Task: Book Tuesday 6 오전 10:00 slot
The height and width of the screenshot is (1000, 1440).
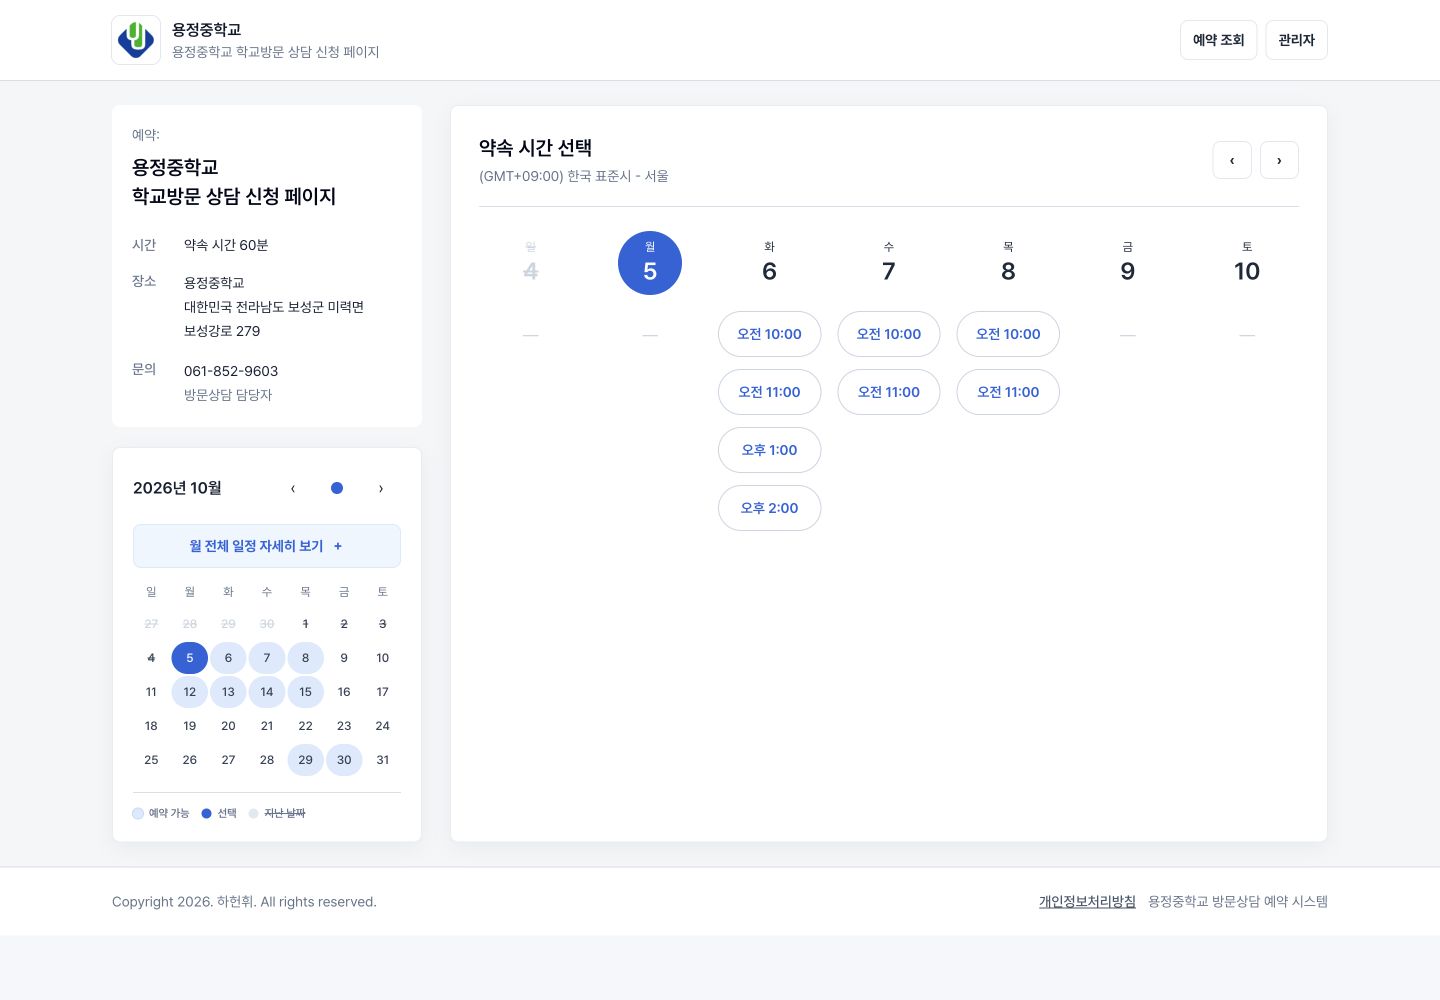Action: pyautogui.click(x=769, y=334)
